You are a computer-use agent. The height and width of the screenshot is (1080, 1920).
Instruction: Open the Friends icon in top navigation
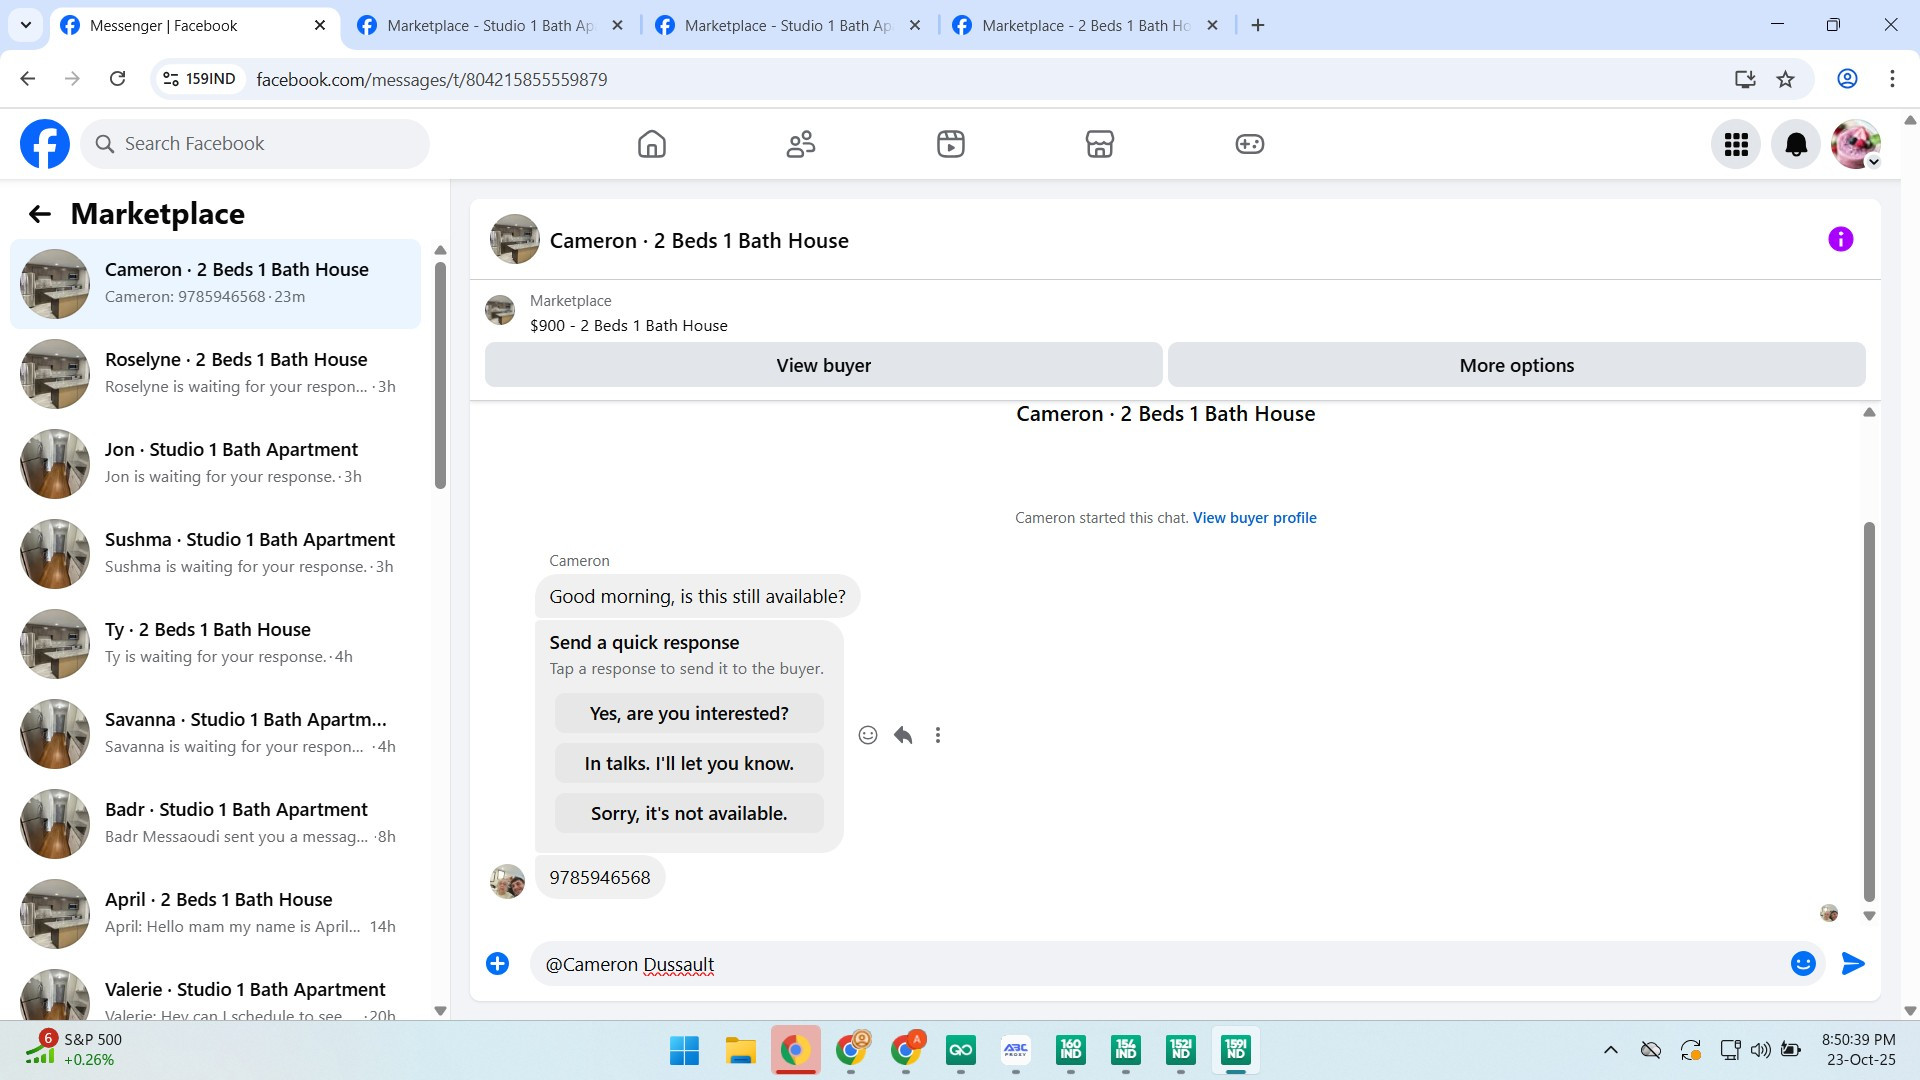(801, 144)
